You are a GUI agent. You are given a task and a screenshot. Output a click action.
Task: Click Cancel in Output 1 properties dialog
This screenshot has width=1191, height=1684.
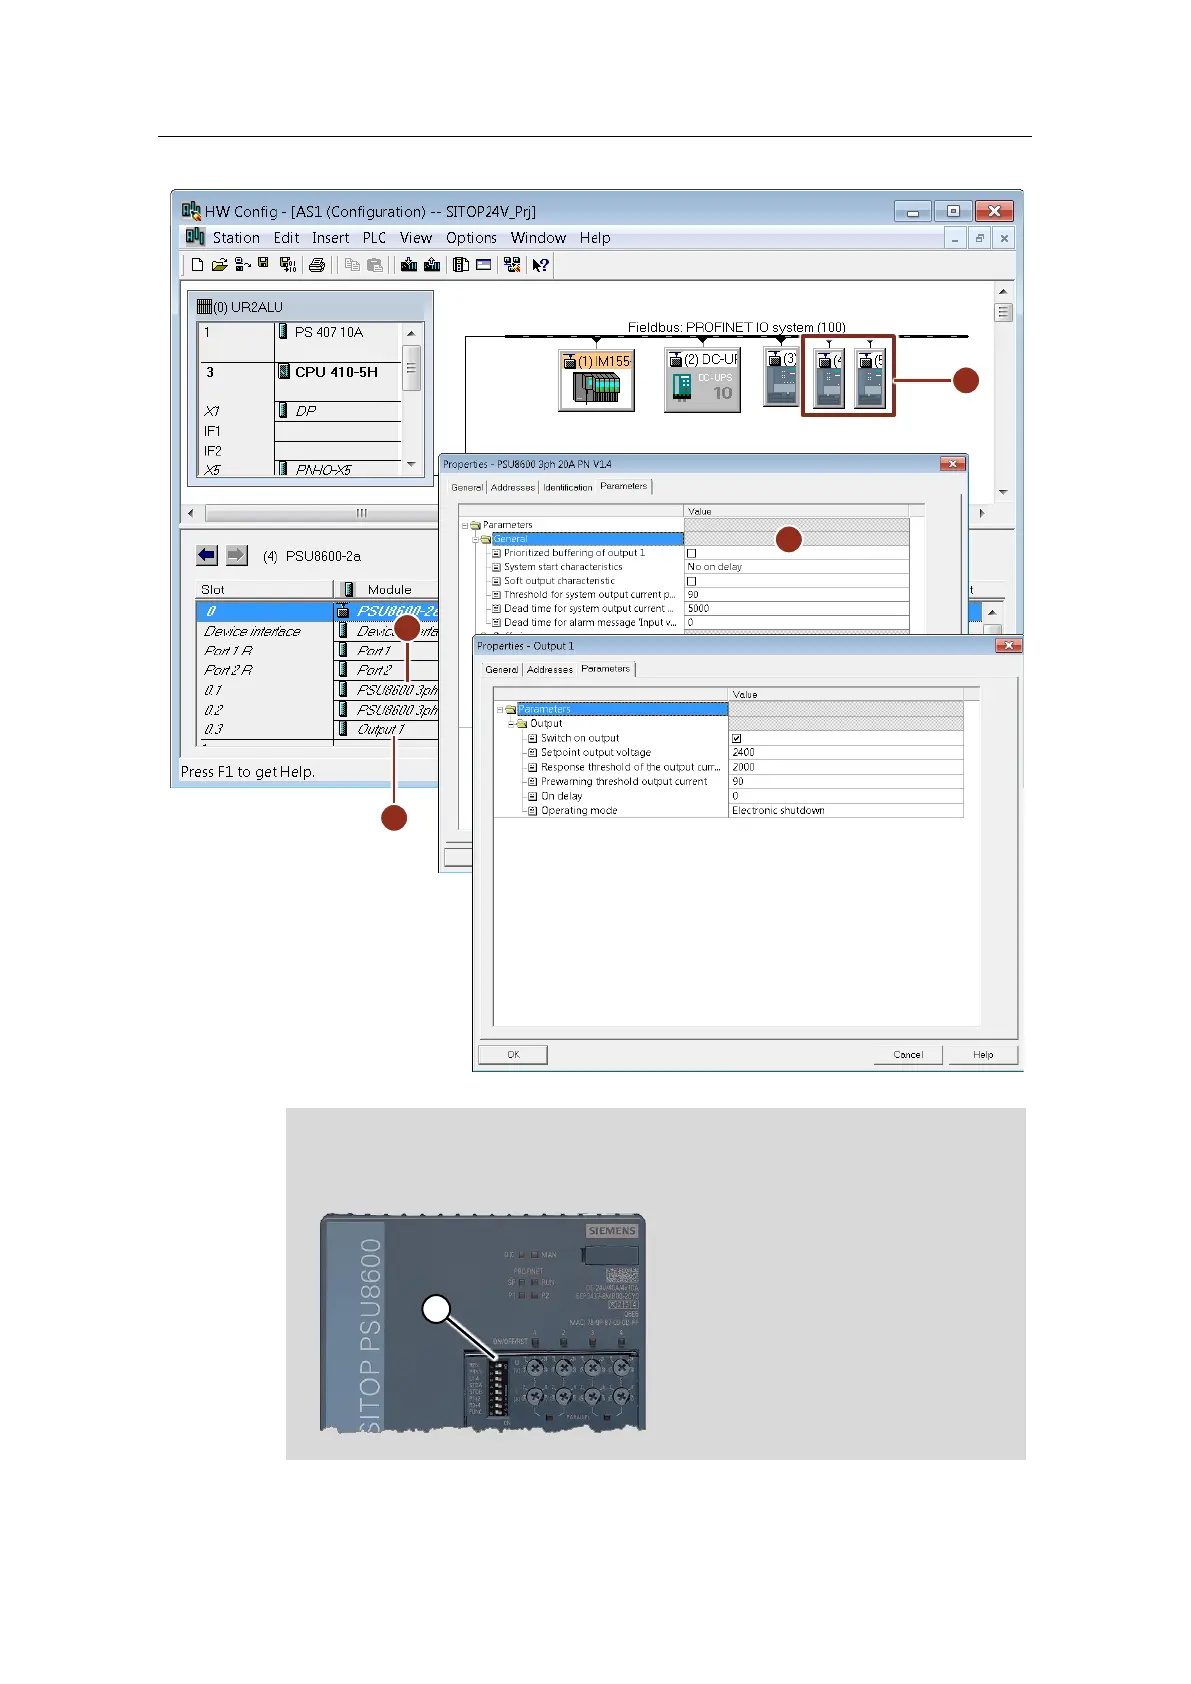pos(908,1054)
